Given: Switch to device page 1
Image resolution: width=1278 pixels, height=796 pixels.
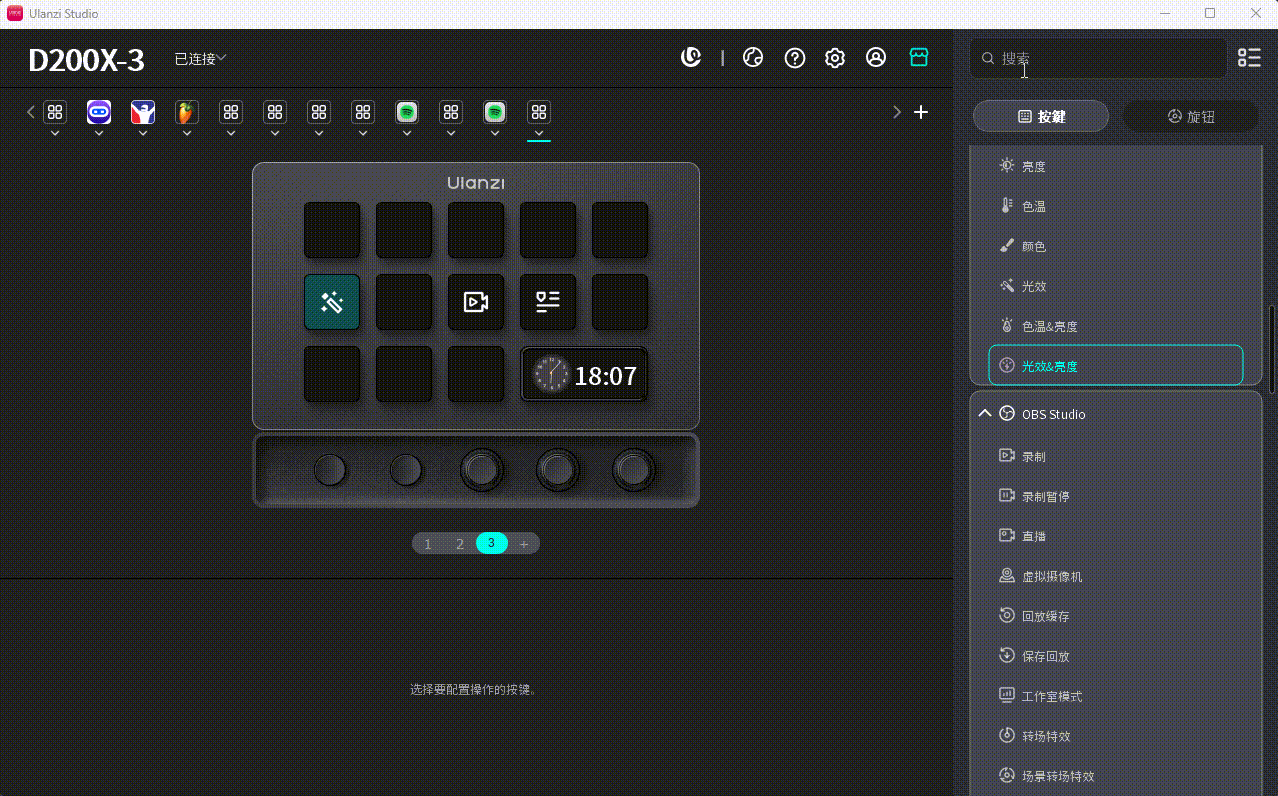Looking at the screenshot, I should coord(428,543).
